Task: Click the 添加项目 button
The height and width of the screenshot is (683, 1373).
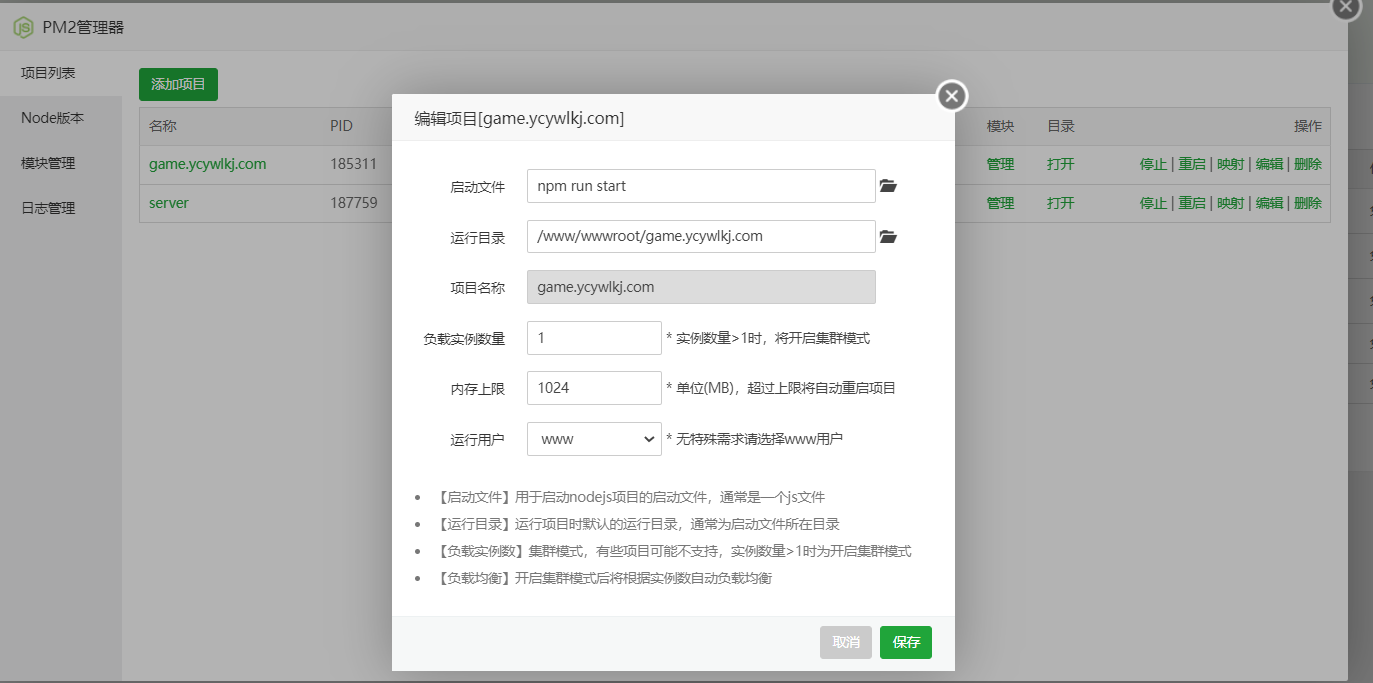Action: pos(178,84)
